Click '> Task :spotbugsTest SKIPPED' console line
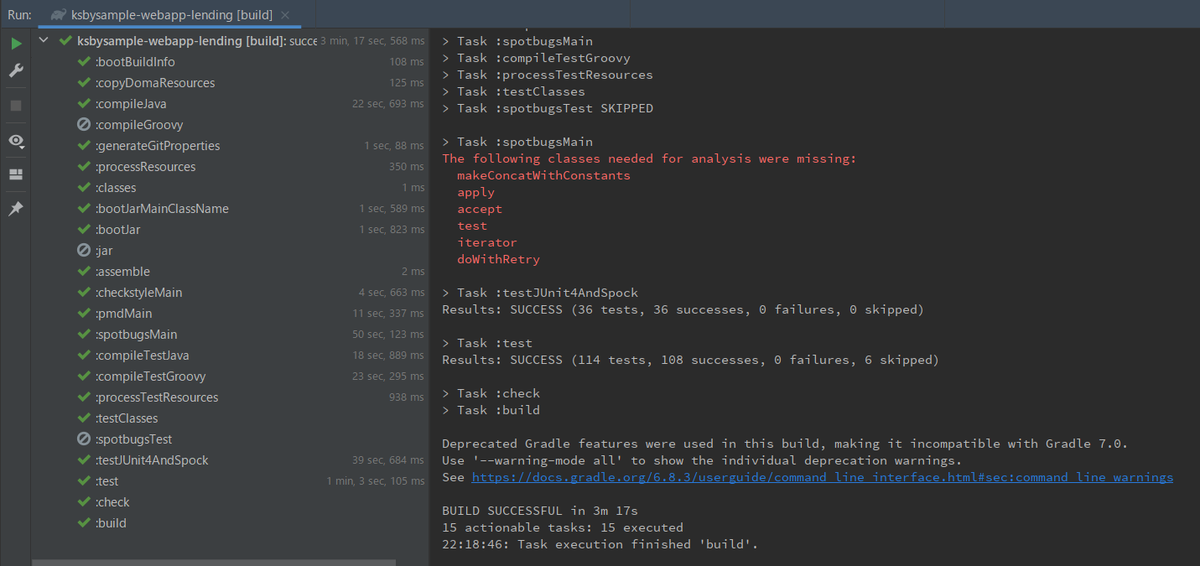The width and height of the screenshot is (1200, 566). pyautogui.click(x=547, y=108)
